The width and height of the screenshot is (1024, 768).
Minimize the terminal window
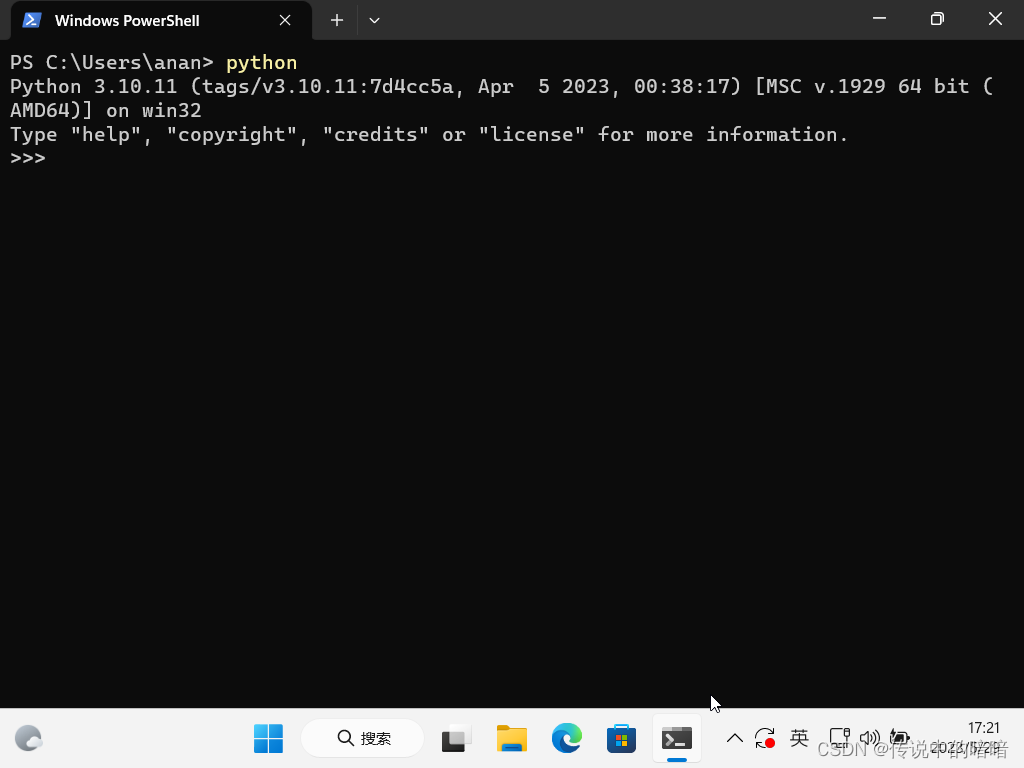point(880,19)
